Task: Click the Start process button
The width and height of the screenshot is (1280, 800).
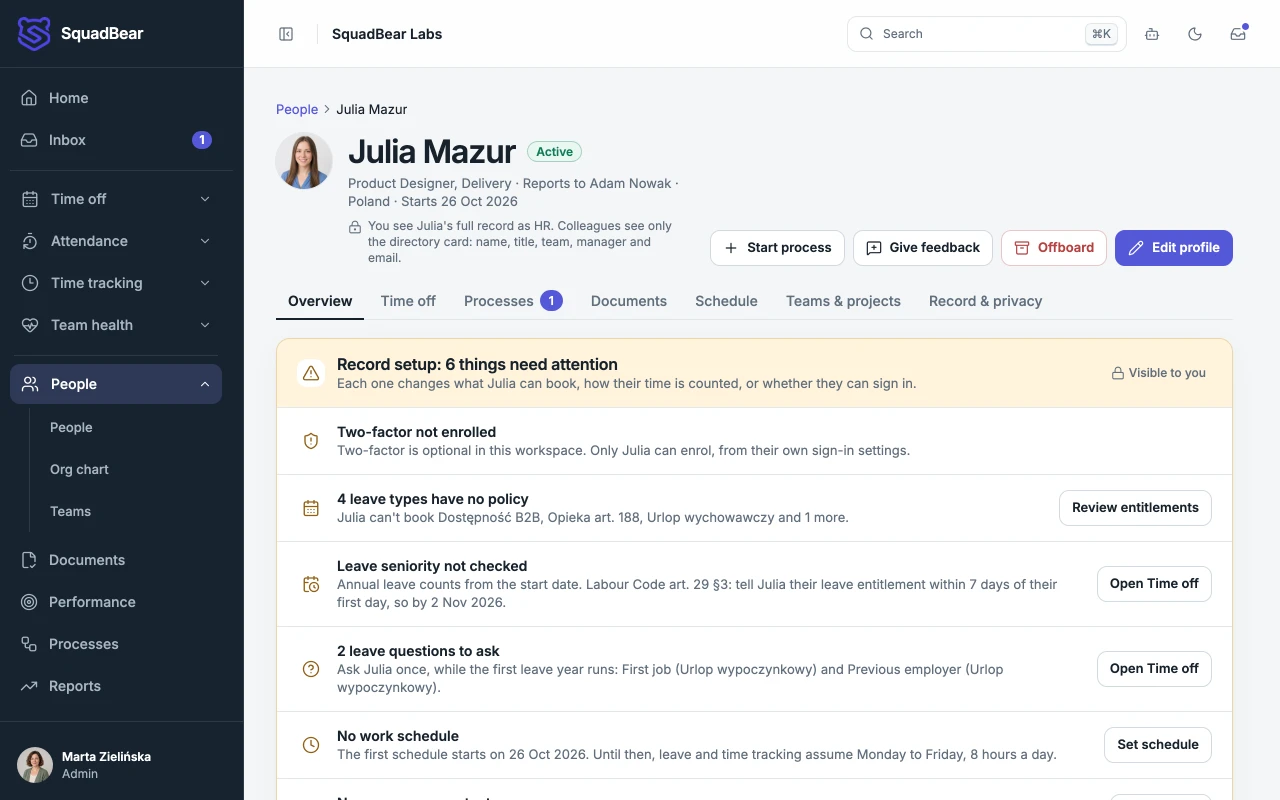Action: [x=777, y=248]
